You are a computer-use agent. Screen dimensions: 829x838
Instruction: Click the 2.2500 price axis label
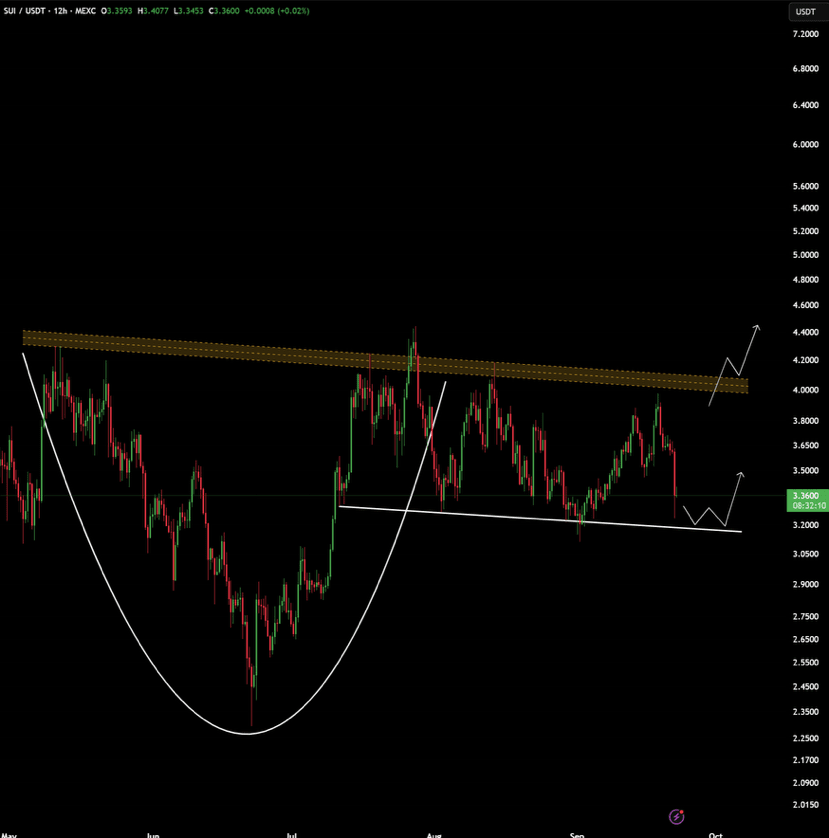[x=805, y=739]
